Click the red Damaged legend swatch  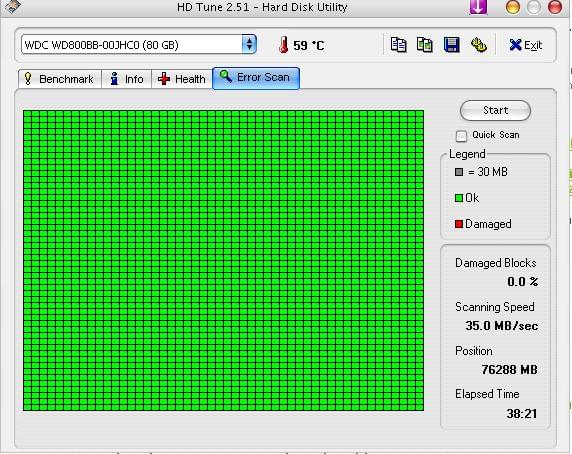pyautogui.click(x=459, y=224)
